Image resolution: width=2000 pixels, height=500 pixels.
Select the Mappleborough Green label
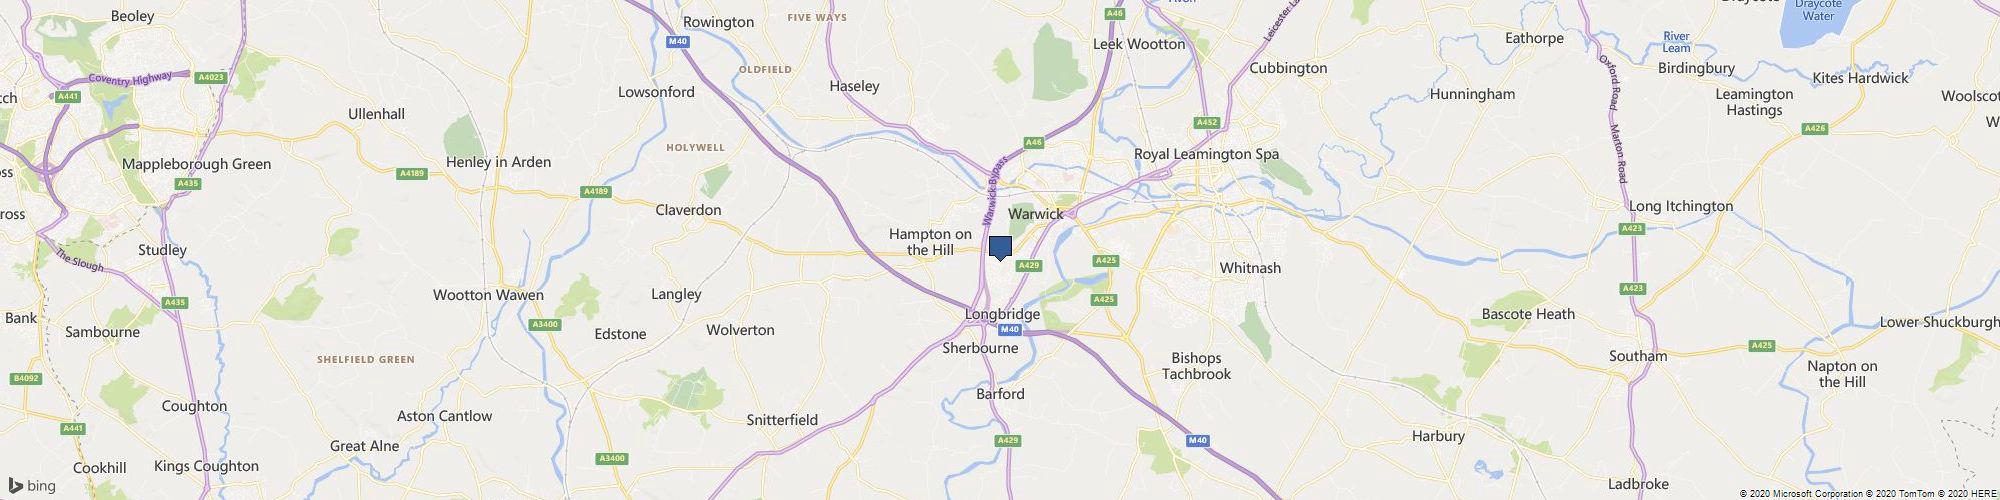[x=196, y=164]
